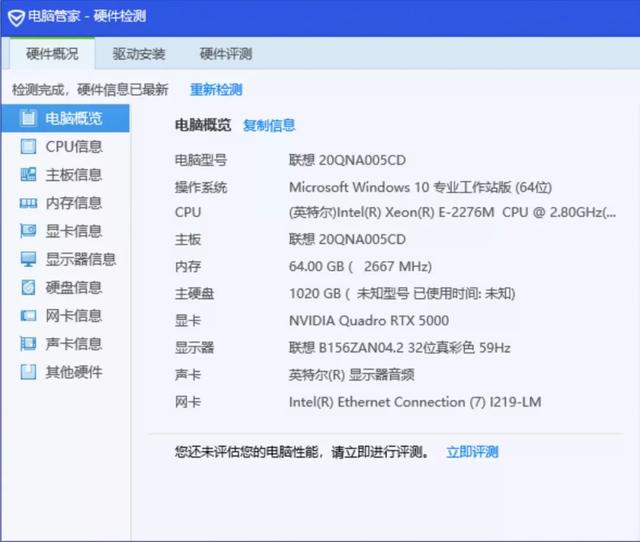640x542 pixels.
Task: Click the 网卡 row label
Action: 188,402
